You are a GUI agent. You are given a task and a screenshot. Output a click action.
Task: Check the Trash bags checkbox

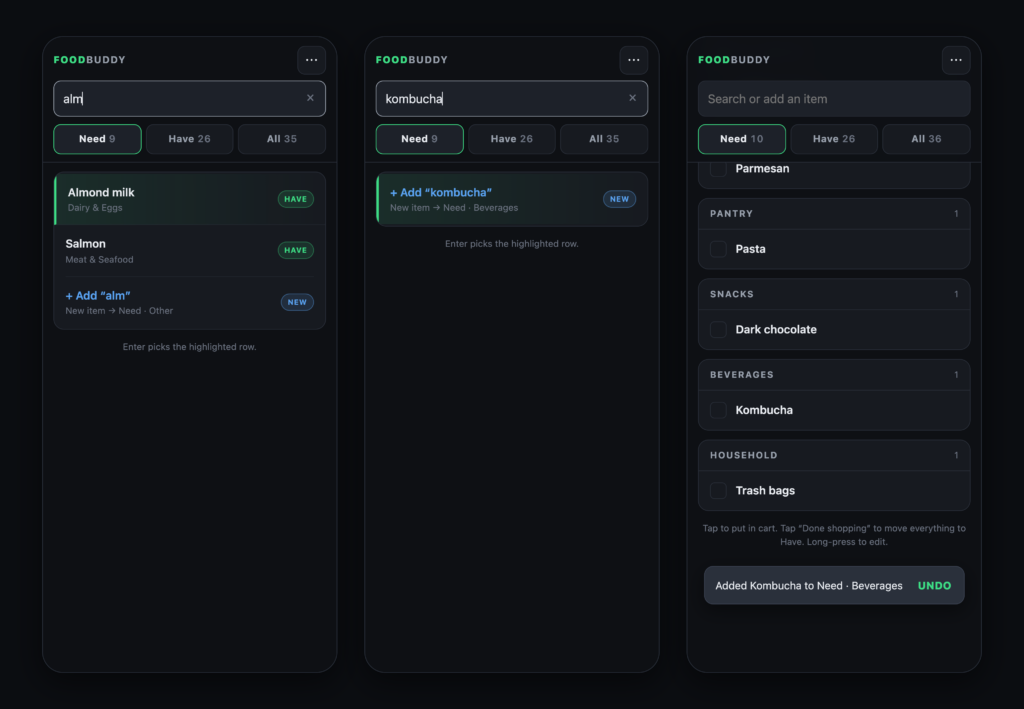(x=718, y=490)
